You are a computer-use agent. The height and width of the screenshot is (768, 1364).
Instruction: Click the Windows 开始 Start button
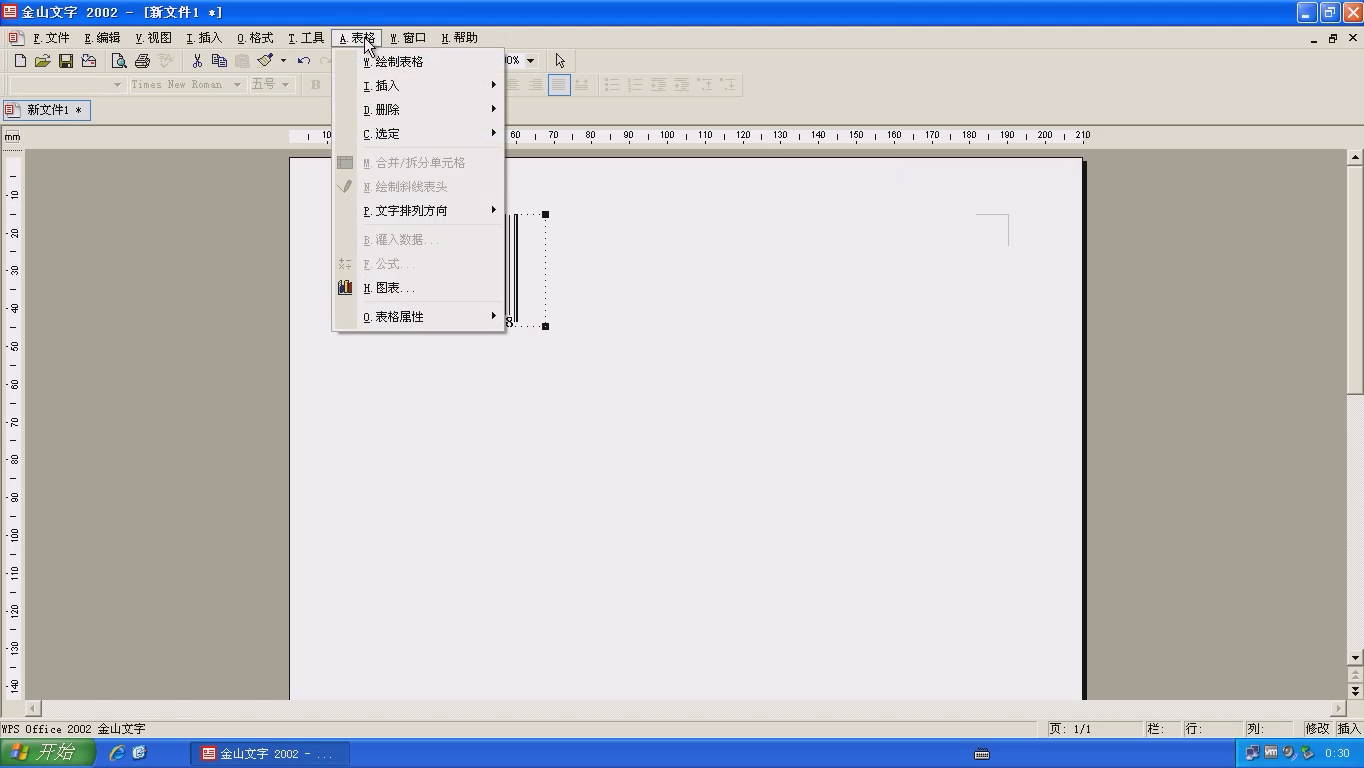48,753
